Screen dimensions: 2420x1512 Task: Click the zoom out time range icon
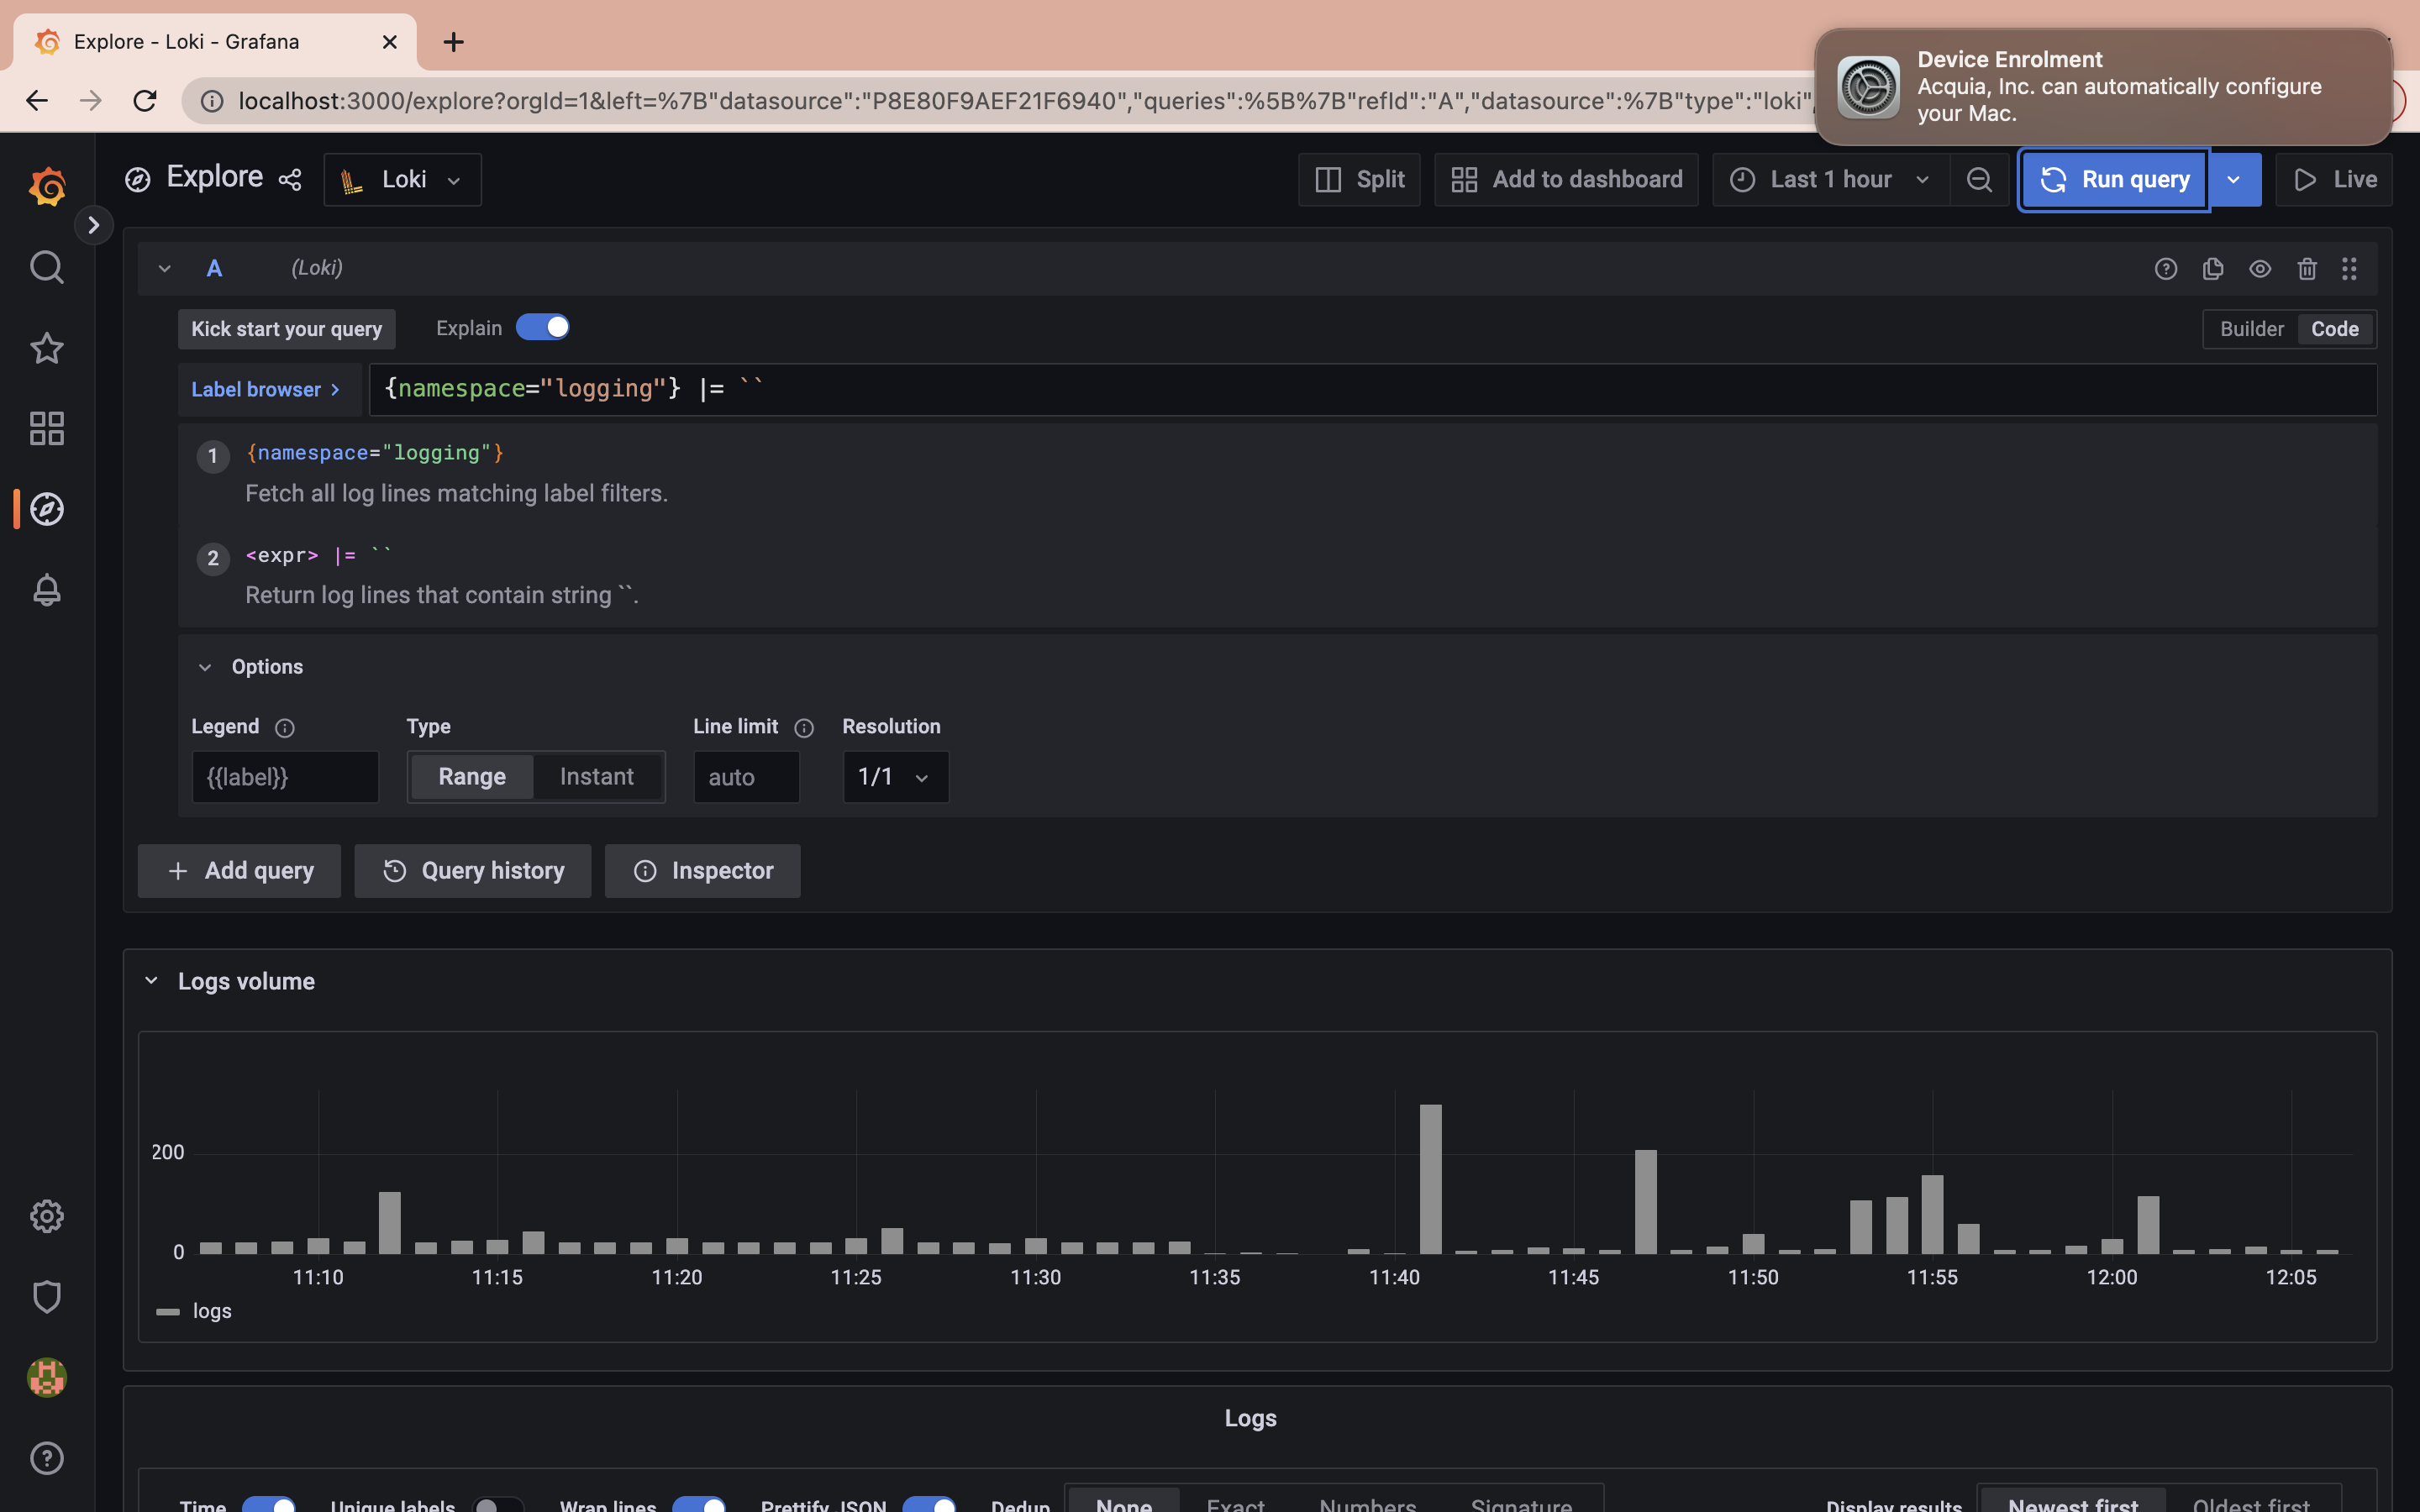tap(1979, 180)
